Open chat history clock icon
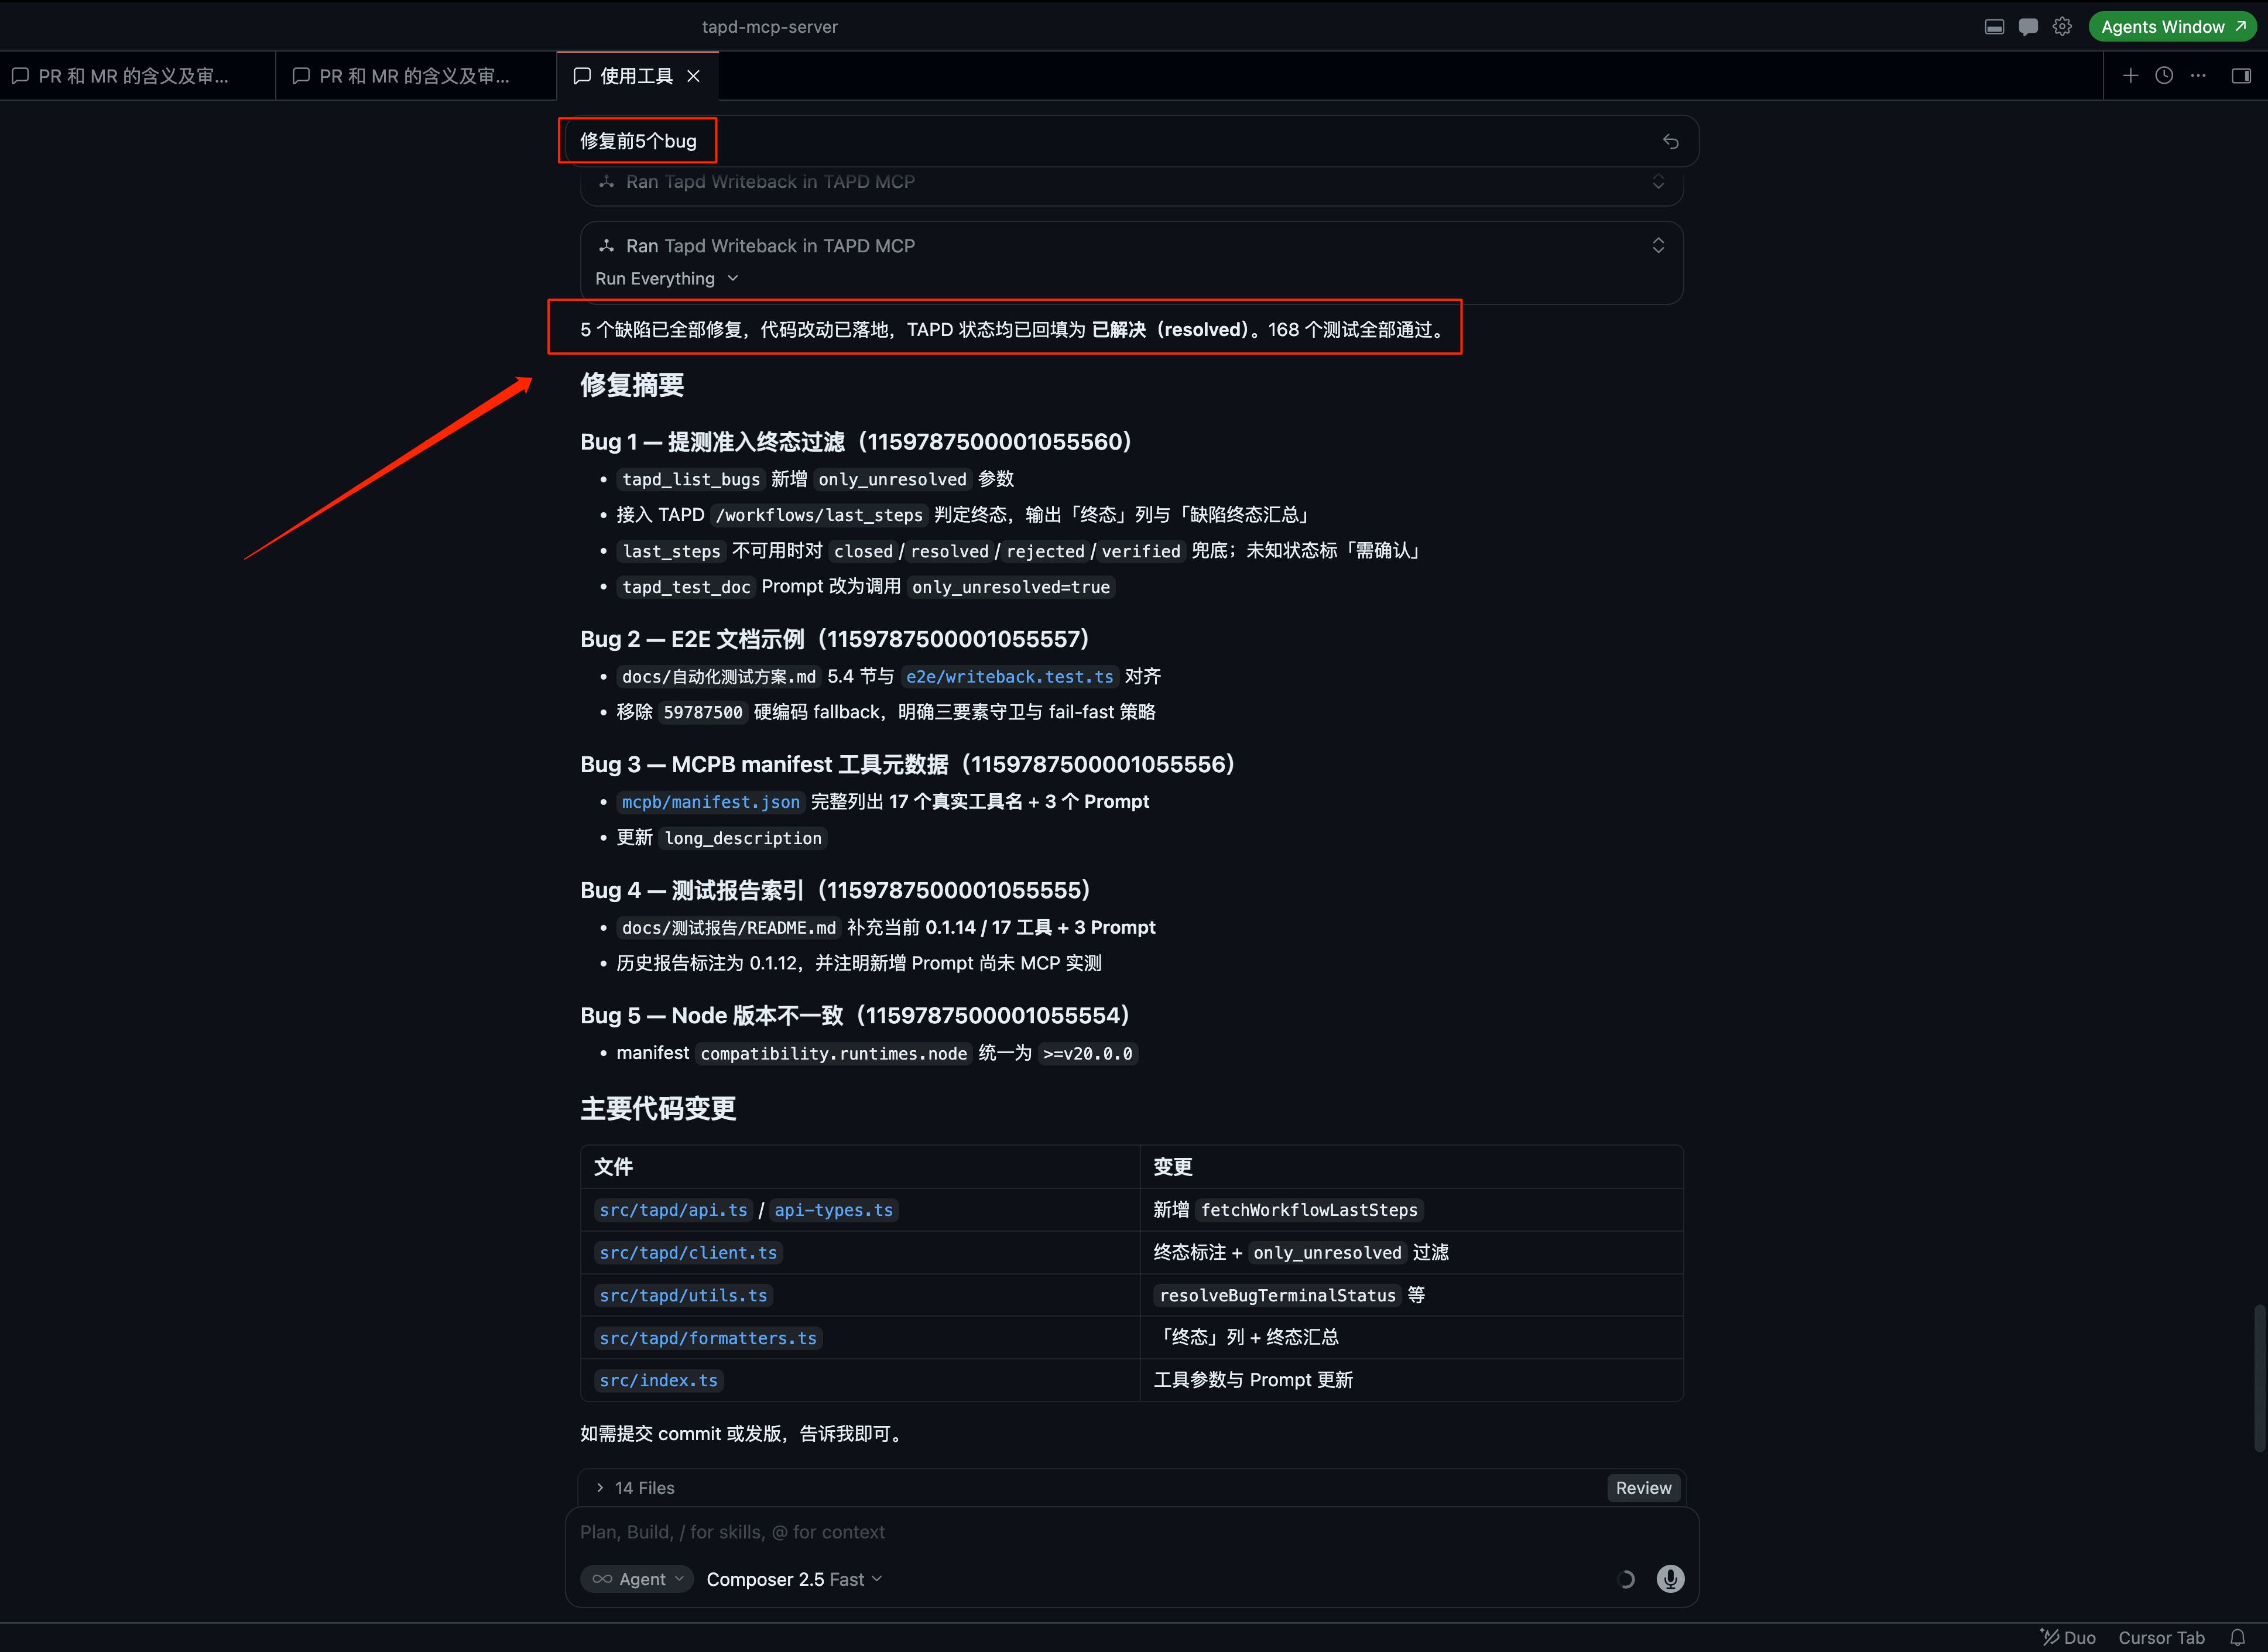2268x1652 pixels. [2164, 76]
